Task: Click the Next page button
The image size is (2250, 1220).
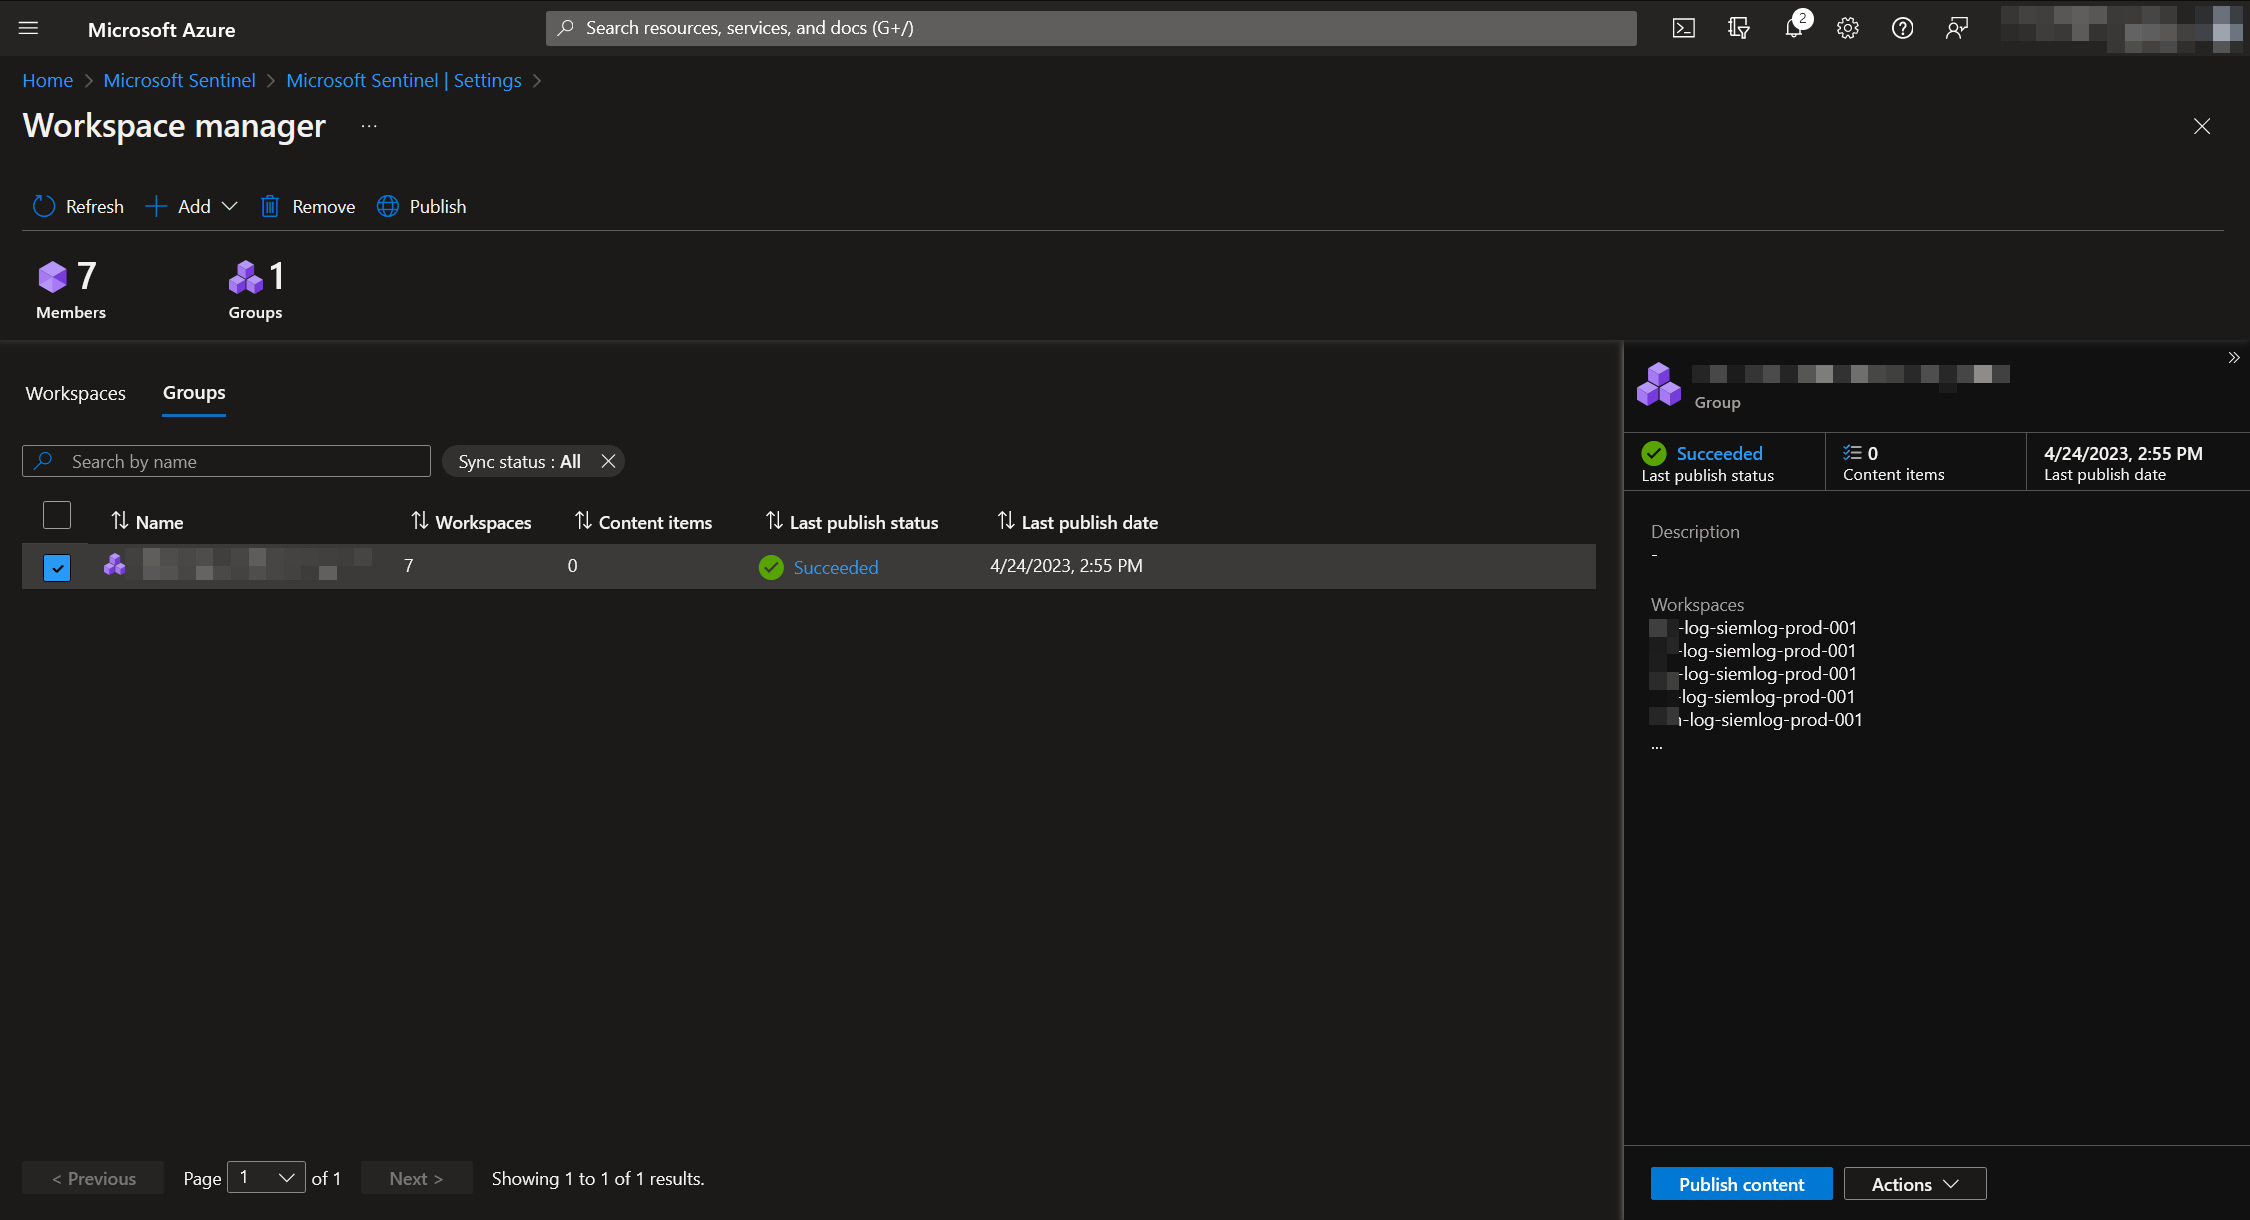Action: point(416,1178)
